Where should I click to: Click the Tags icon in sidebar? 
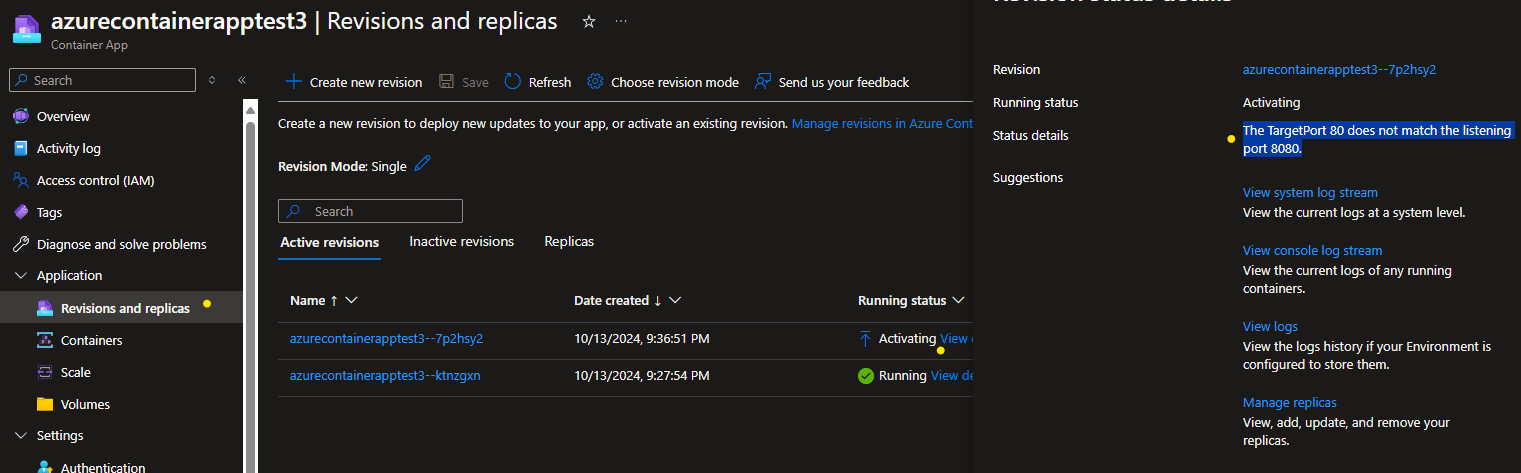click(20, 212)
